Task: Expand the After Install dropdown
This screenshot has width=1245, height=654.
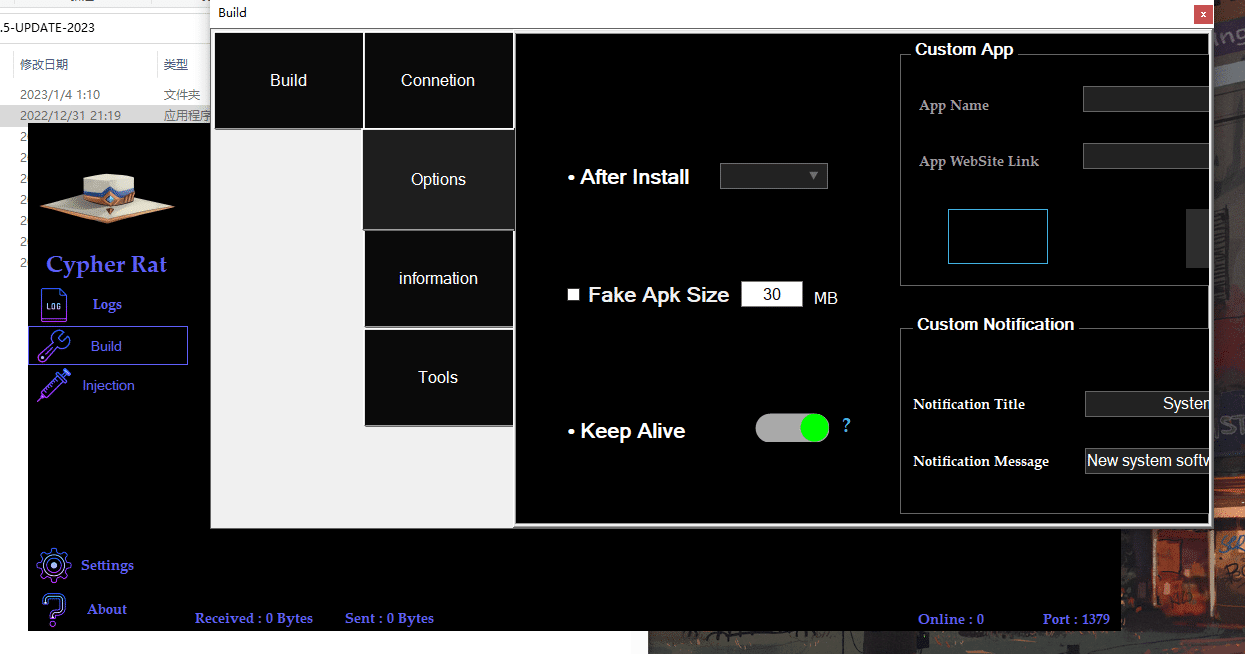Action: 774,177
